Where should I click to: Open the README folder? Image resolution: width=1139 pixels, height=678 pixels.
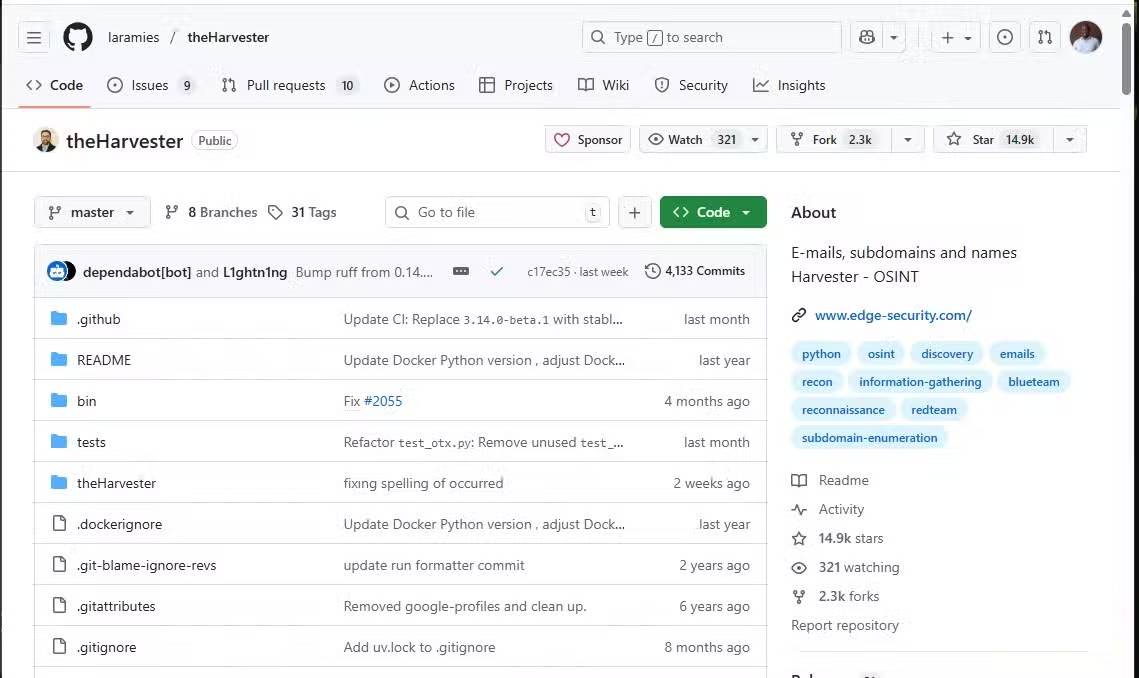104,360
